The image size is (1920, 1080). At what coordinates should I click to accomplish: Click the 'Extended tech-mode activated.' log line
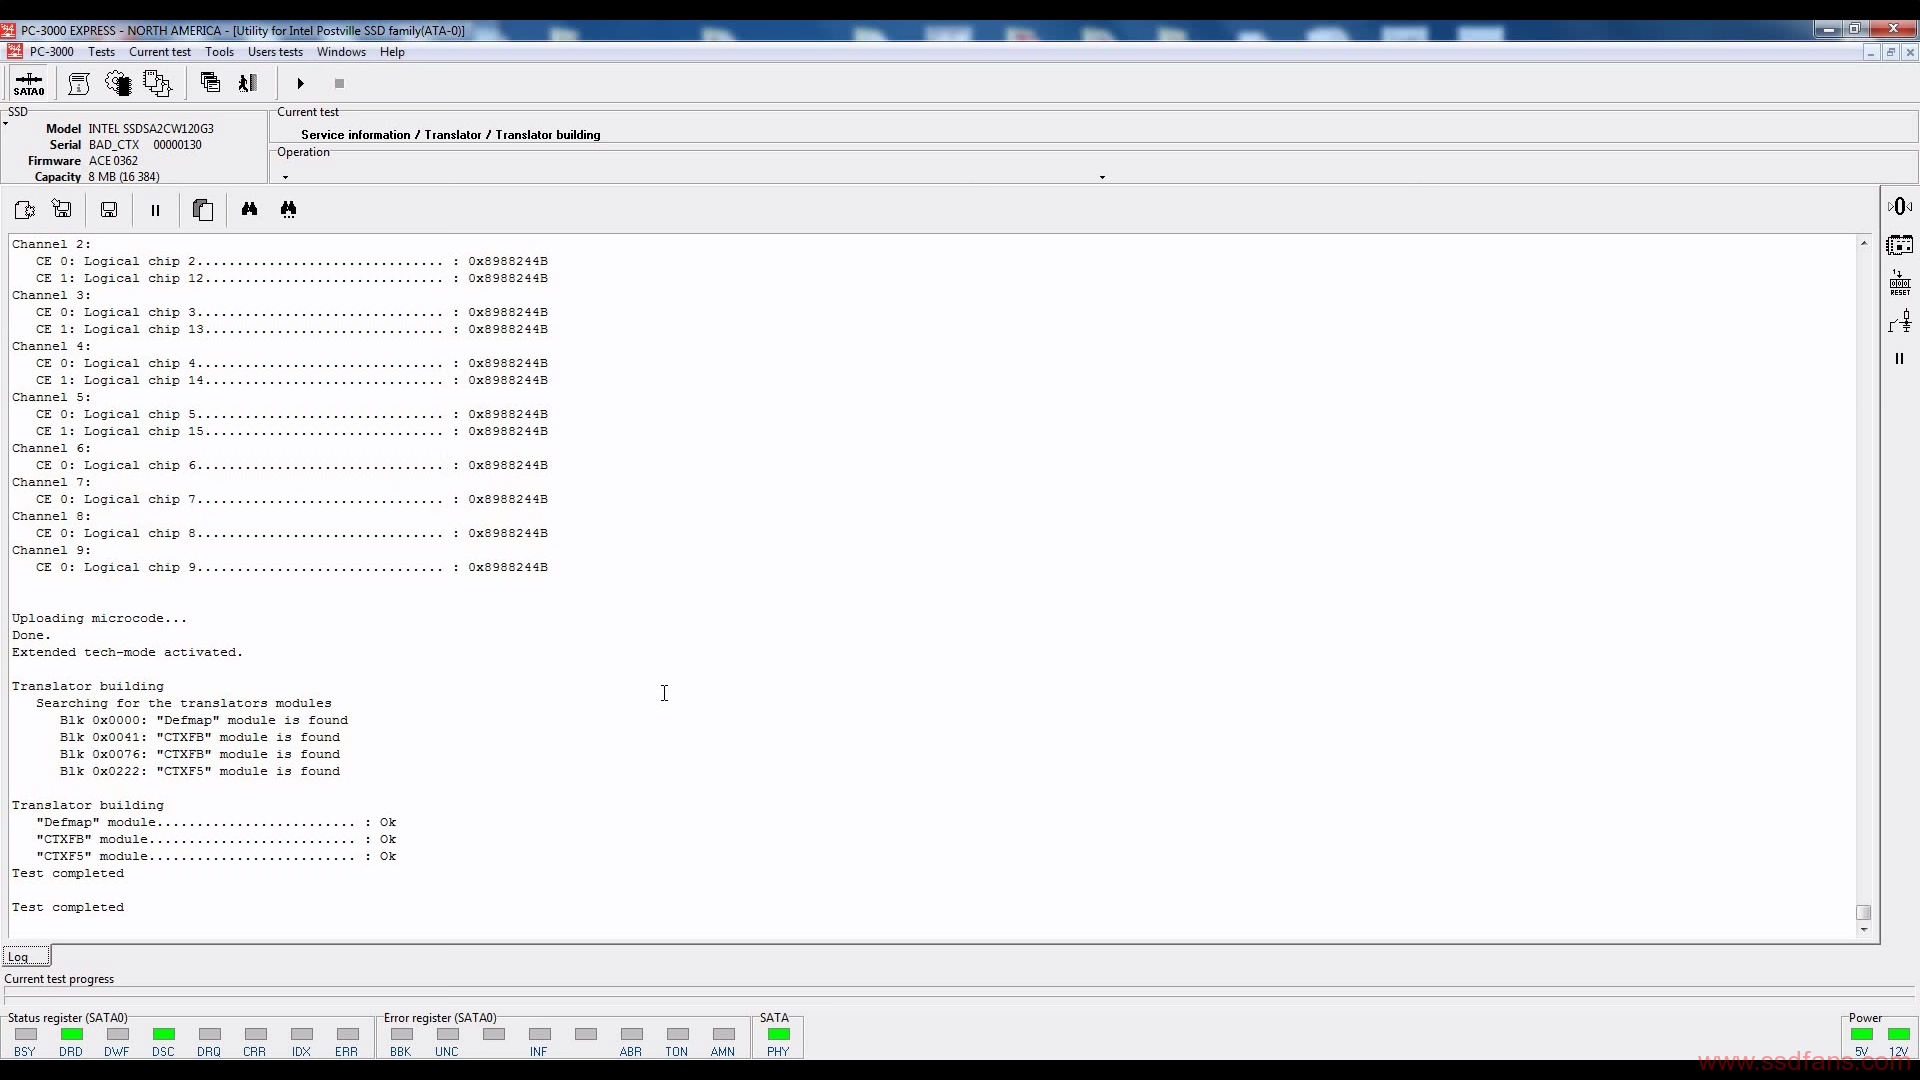coord(127,652)
